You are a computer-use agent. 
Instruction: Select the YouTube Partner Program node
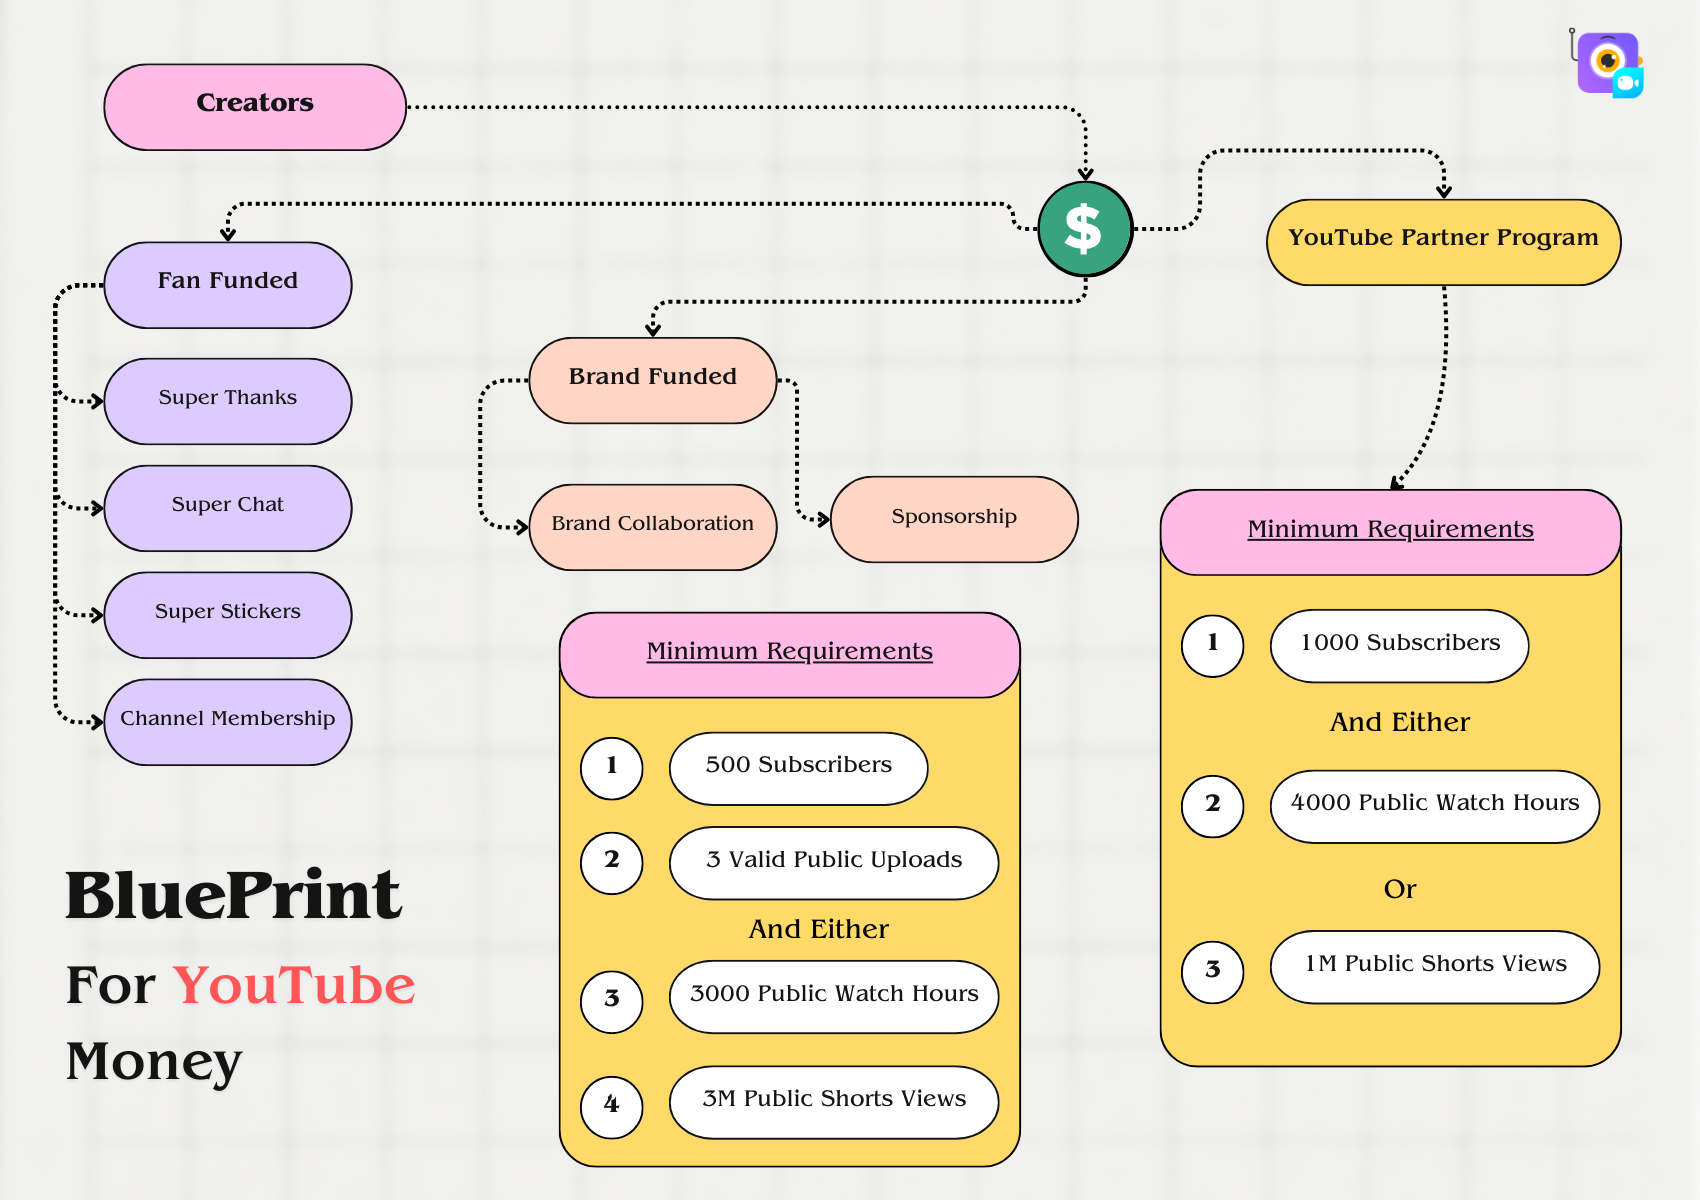(1443, 242)
